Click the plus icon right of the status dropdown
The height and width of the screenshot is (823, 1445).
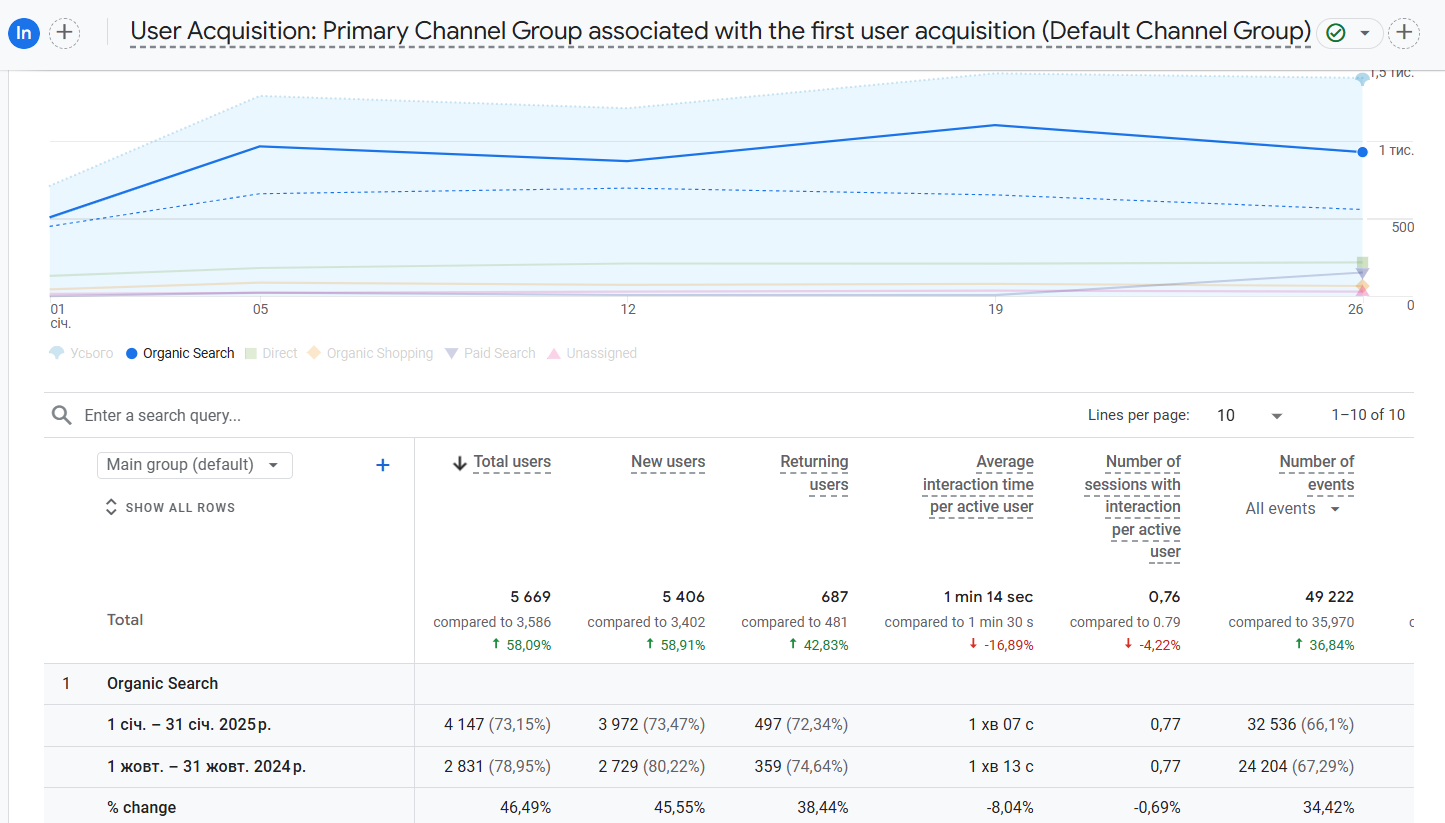click(1404, 33)
